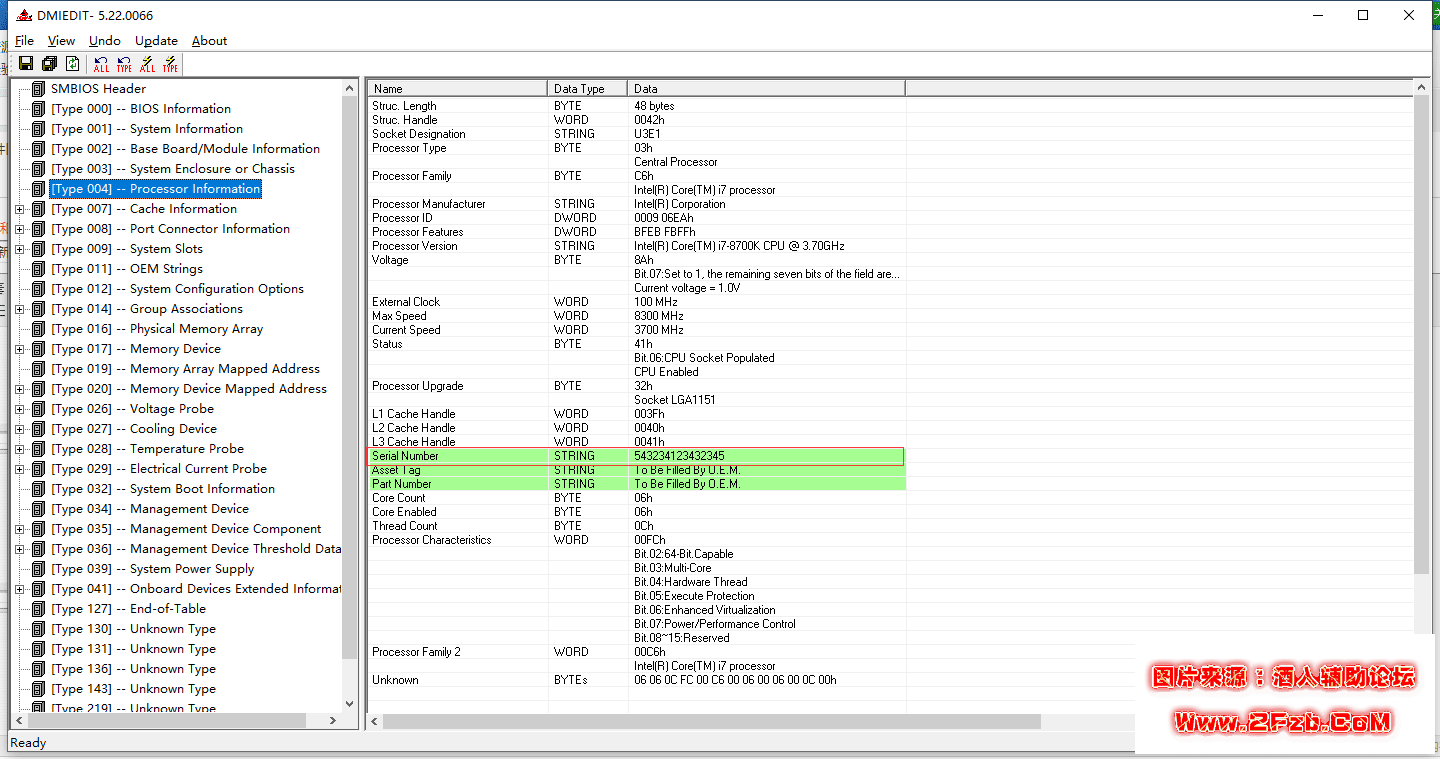Expand the Type 008 Port Connector Information node
Image resolution: width=1440 pixels, height=759 pixels.
click(x=20, y=229)
